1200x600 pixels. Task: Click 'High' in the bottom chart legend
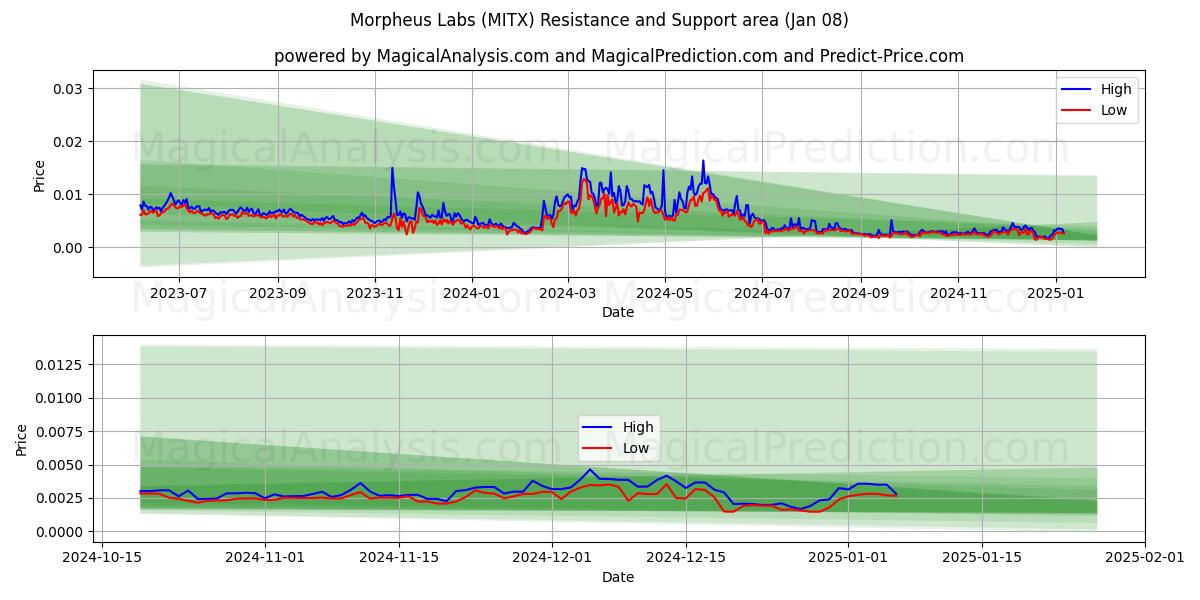tap(638, 428)
